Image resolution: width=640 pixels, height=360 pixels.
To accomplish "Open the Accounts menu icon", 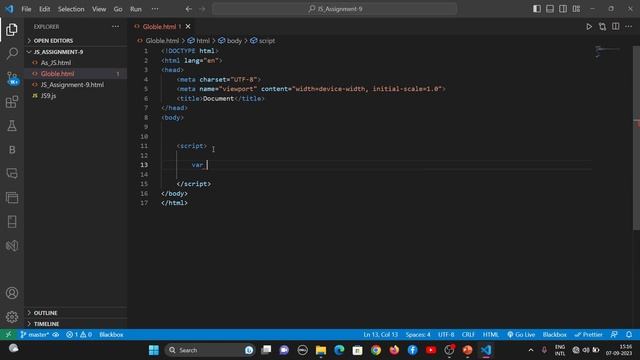I will click(12, 293).
